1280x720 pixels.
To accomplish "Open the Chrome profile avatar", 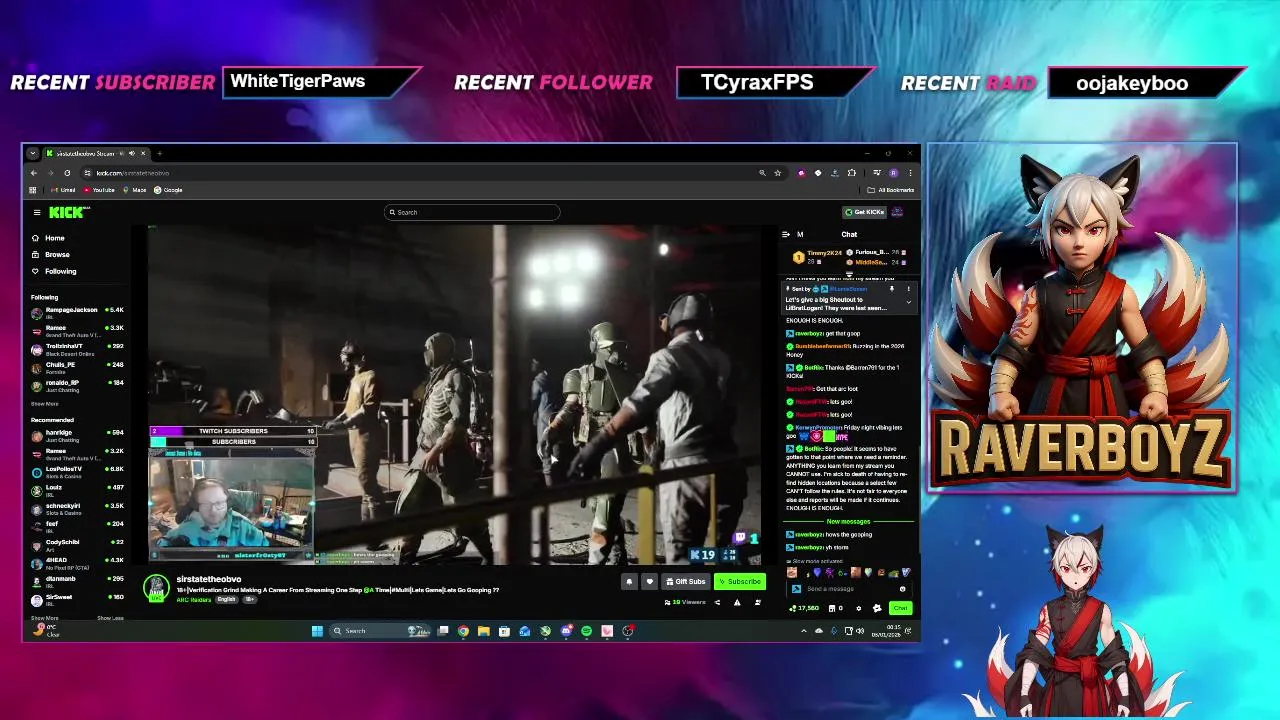I will tap(893, 173).
